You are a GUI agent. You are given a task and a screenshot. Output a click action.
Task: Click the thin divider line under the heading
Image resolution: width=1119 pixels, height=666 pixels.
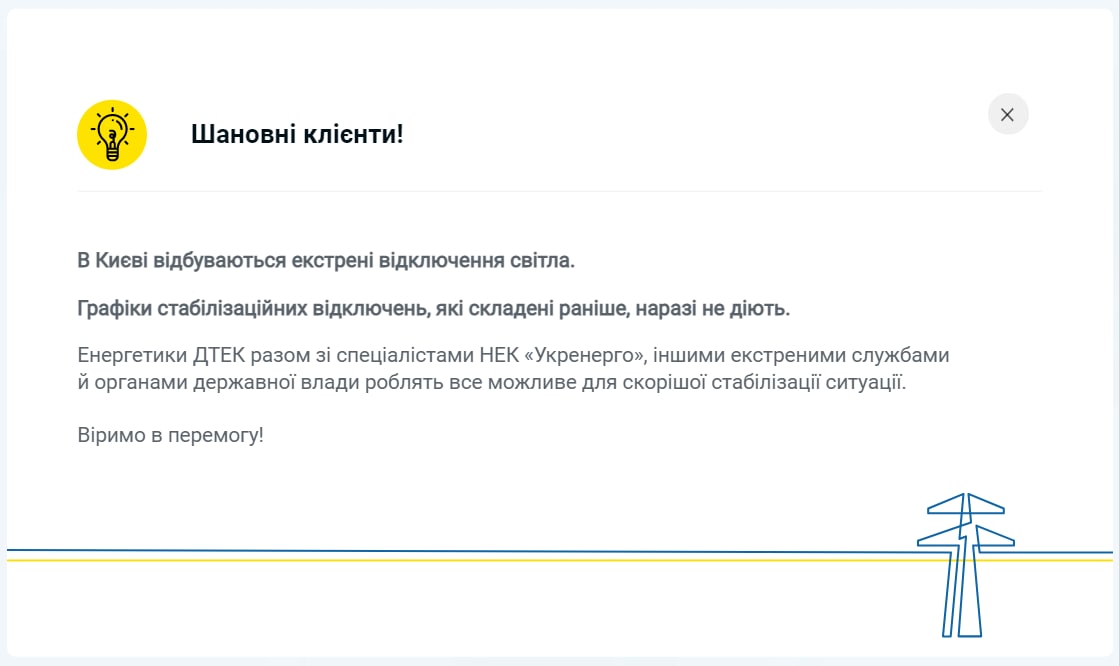point(559,191)
